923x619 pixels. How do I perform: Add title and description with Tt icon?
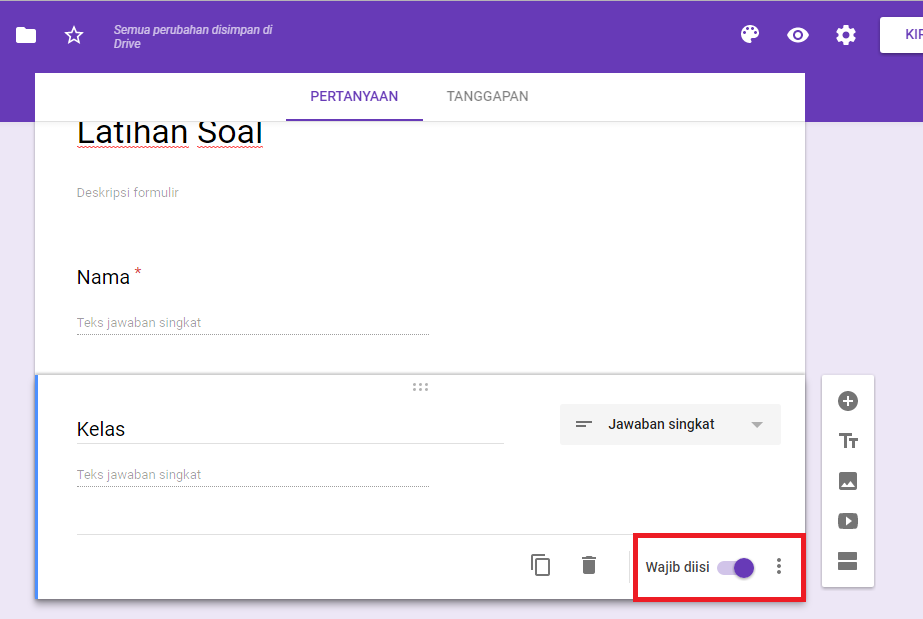(x=848, y=441)
